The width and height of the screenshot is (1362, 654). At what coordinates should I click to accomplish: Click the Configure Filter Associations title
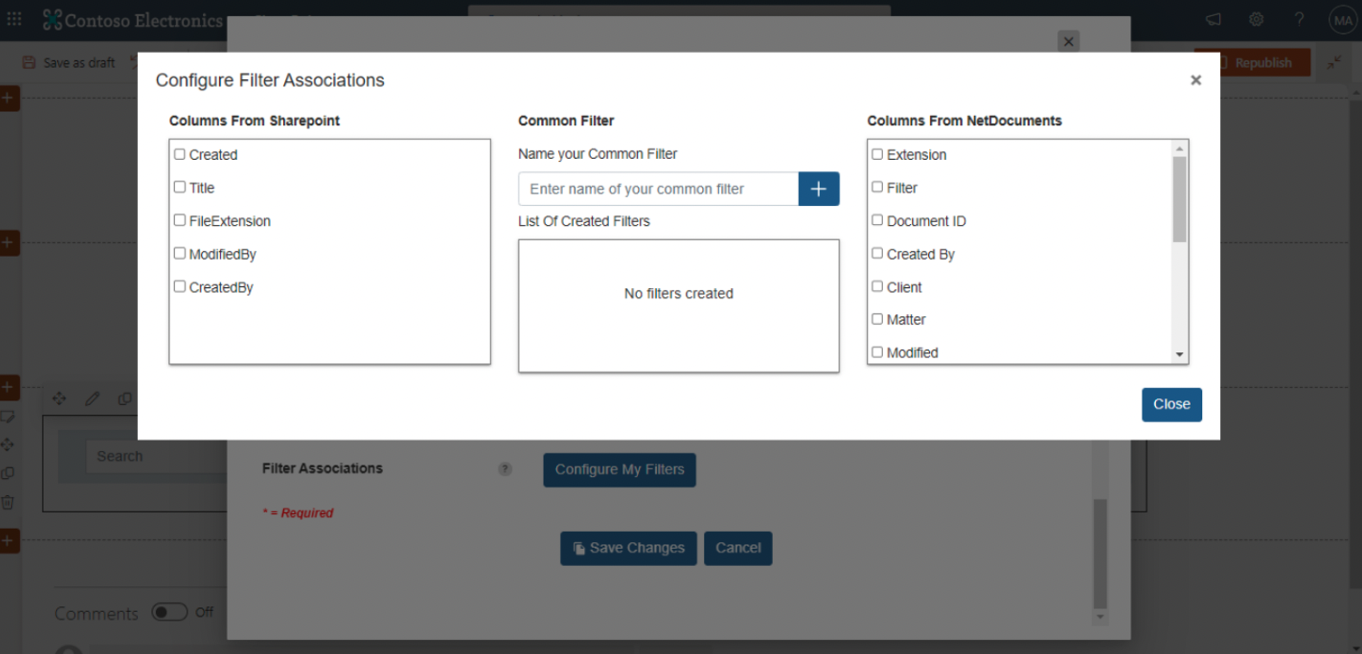click(270, 80)
